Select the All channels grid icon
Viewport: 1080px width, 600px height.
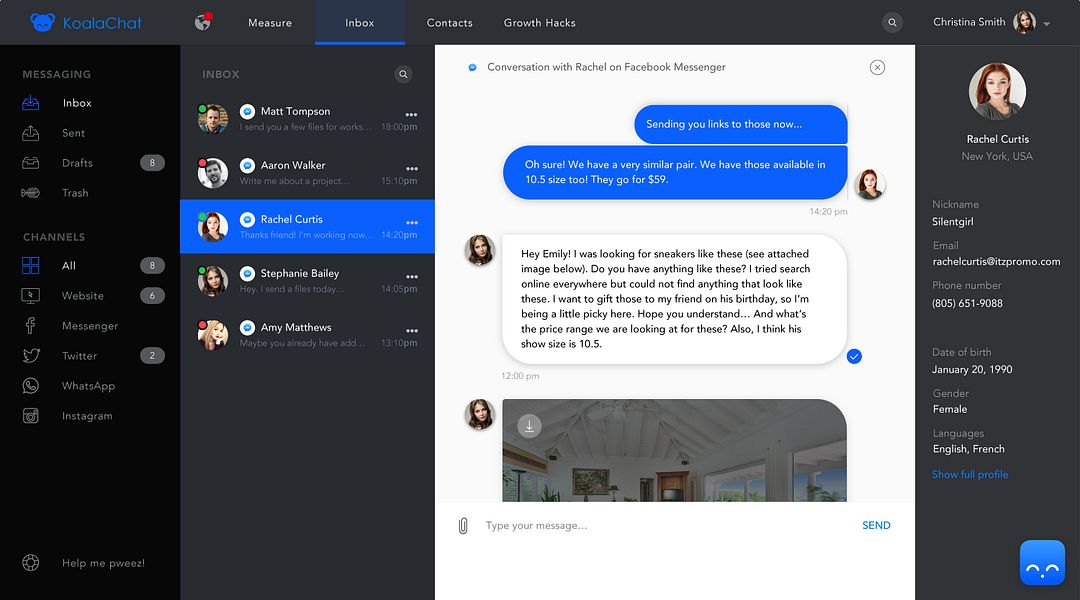click(30, 265)
